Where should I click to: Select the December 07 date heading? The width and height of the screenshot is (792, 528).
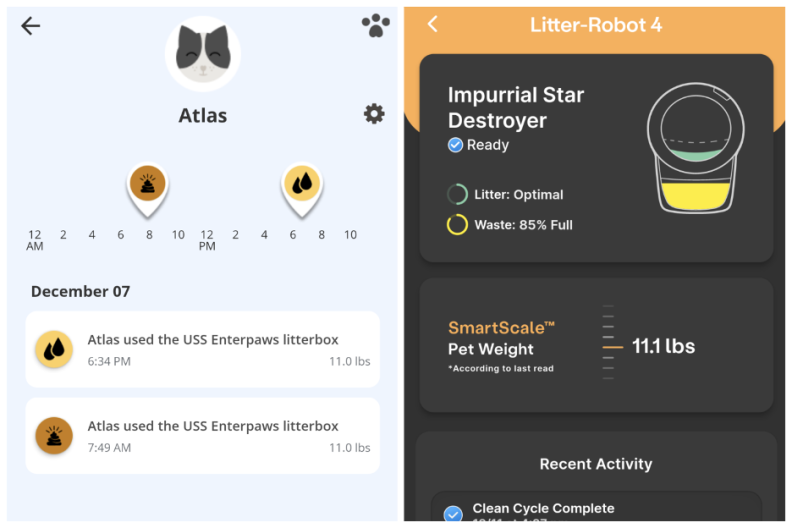(x=80, y=292)
